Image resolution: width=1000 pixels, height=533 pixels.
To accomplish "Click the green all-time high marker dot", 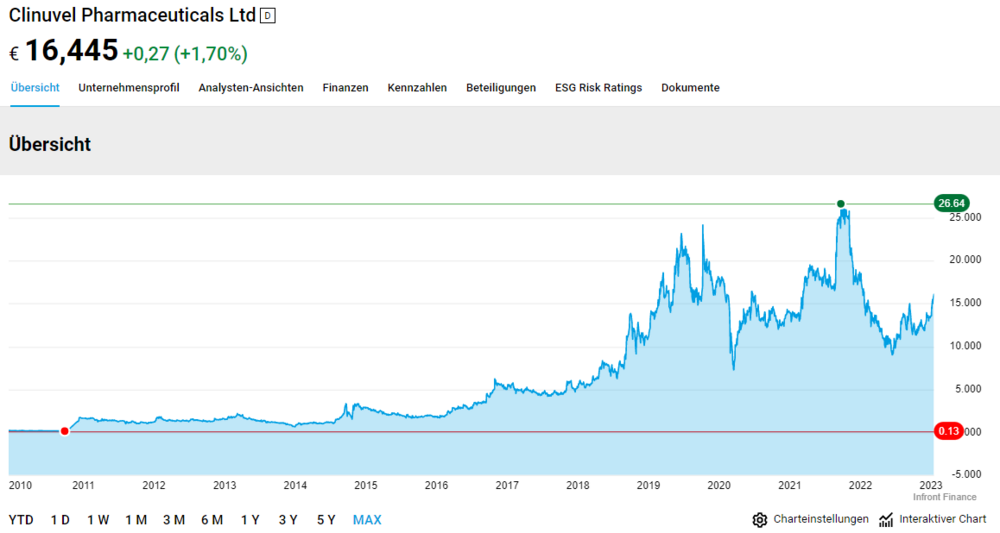I will [x=841, y=204].
